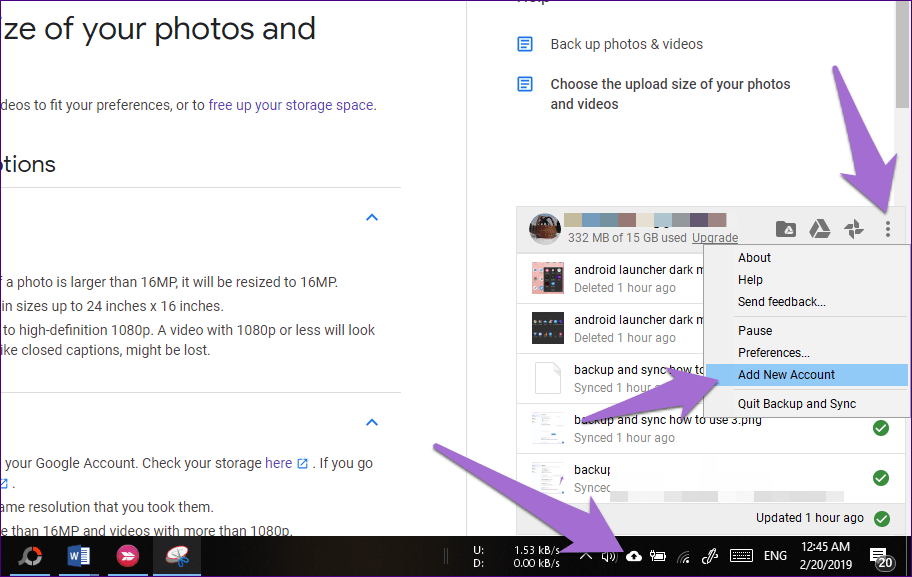Image resolution: width=912 pixels, height=577 pixels.
Task: Open the Wi-Fi network tray icon
Action: [683, 557]
